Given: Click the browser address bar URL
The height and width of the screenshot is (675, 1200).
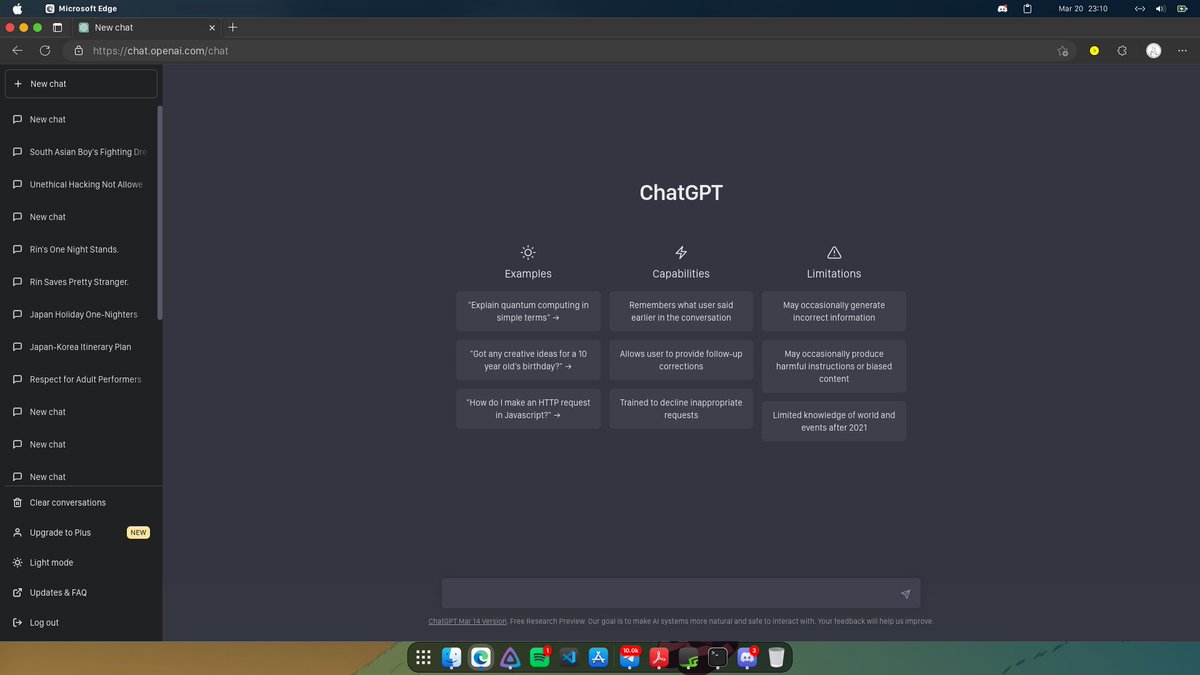Looking at the screenshot, I should coord(160,50).
